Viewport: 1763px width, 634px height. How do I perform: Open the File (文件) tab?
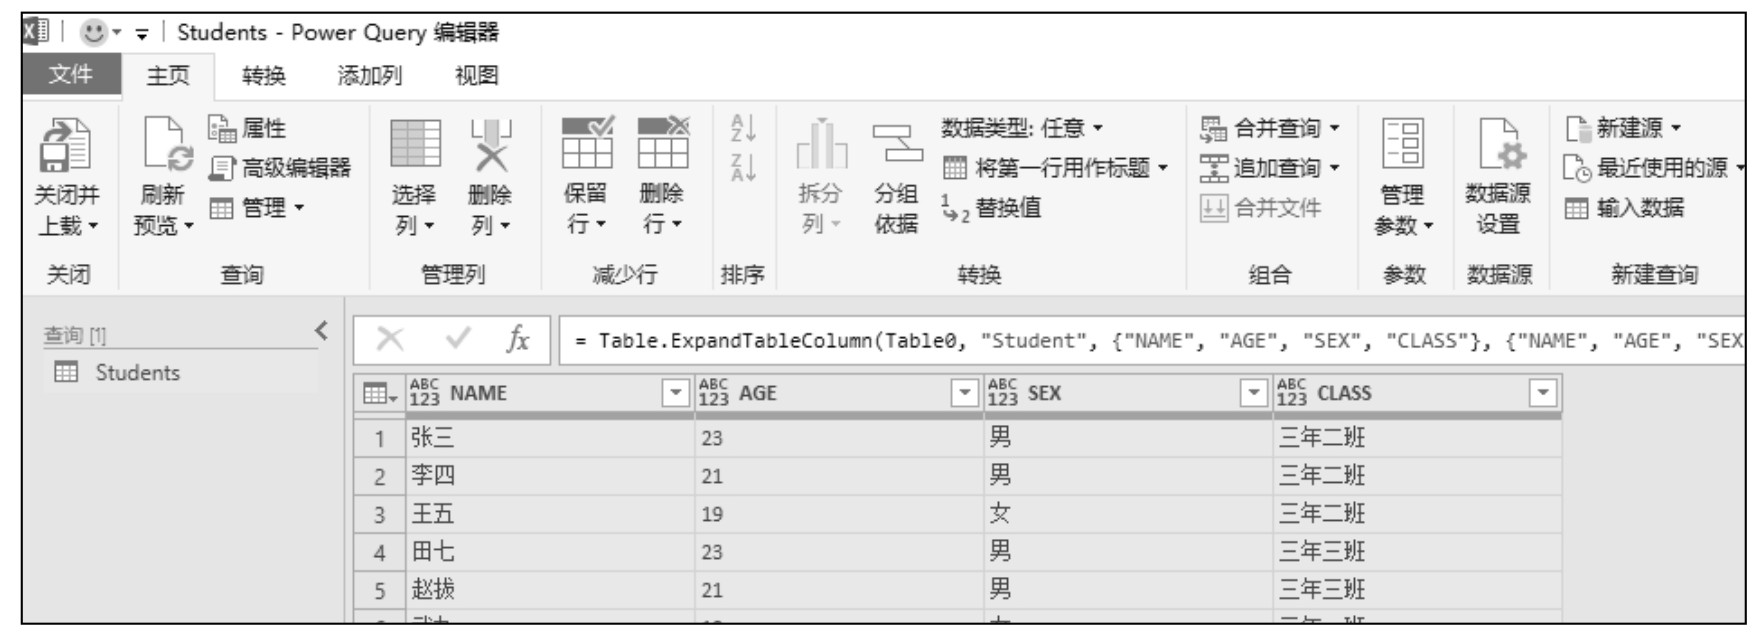pyautogui.click(x=71, y=75)
